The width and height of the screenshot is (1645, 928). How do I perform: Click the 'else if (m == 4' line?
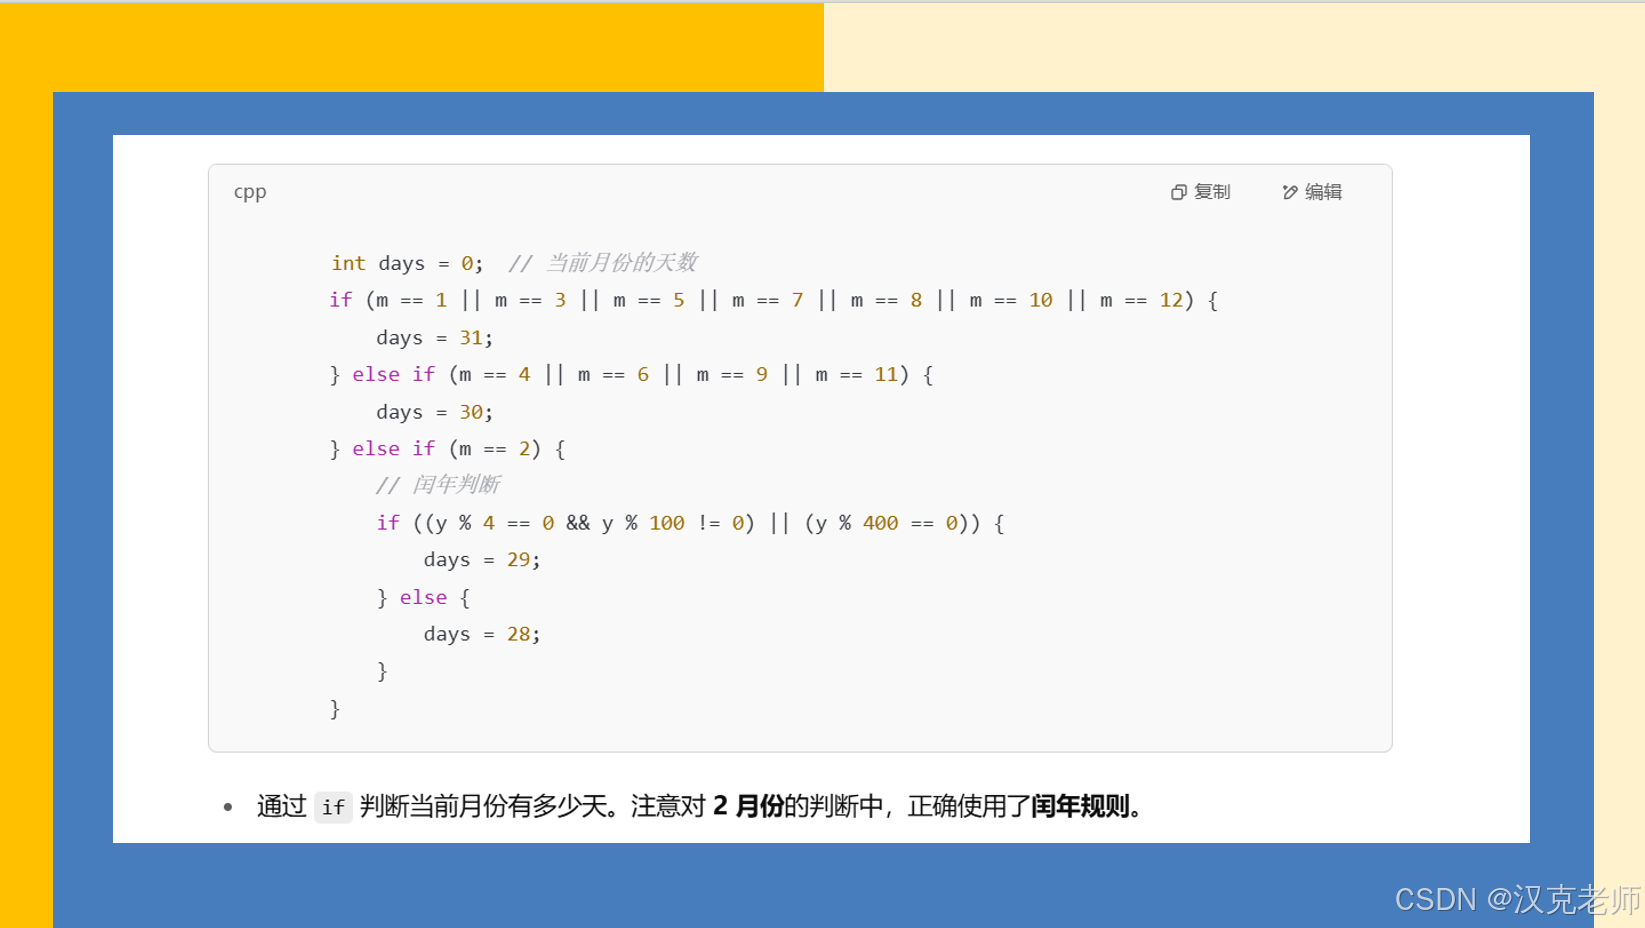pyautogui.click(x=630, y=375)
